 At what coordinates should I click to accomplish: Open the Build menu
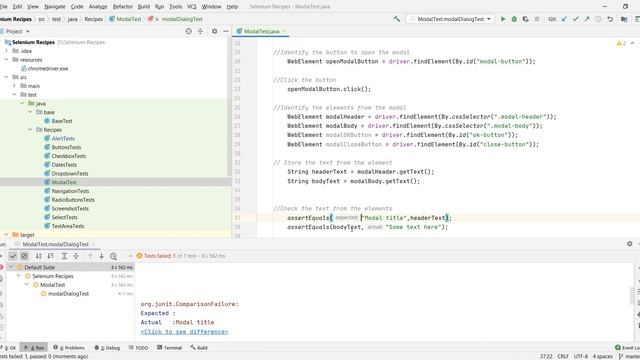[x=144, y=7]
